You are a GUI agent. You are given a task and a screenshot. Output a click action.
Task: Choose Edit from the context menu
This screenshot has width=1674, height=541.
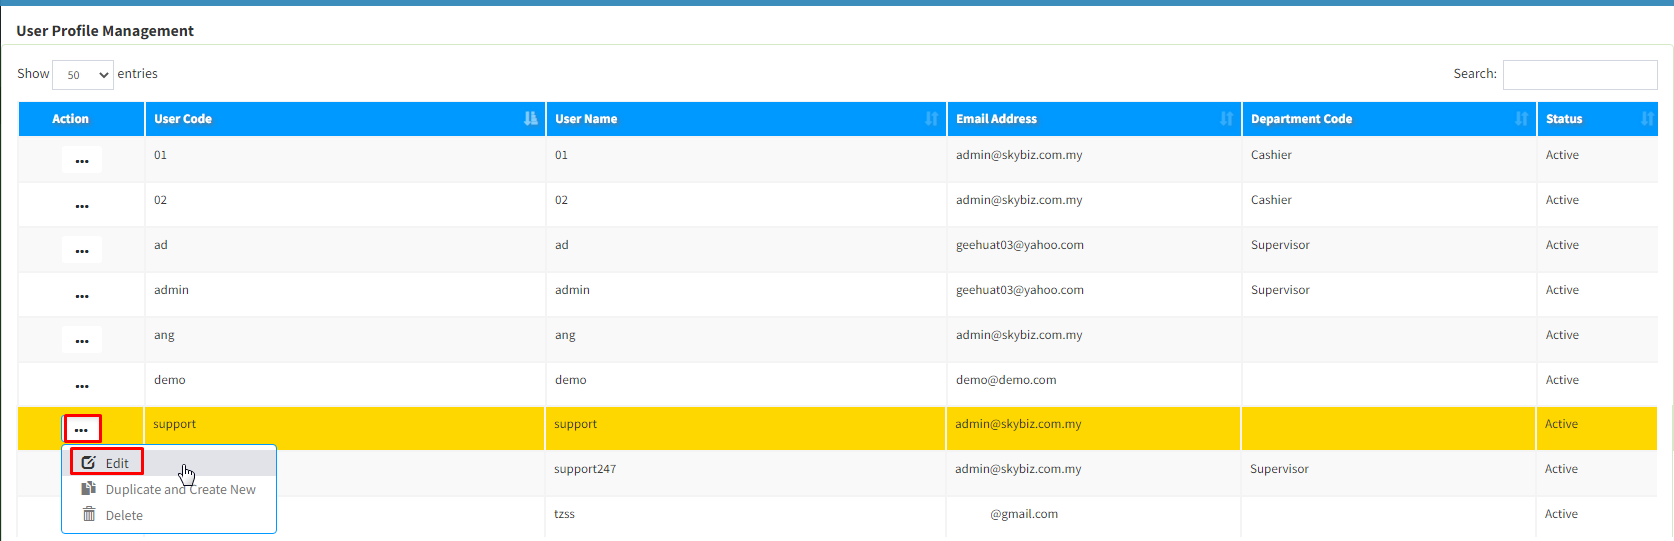(117, 463)
